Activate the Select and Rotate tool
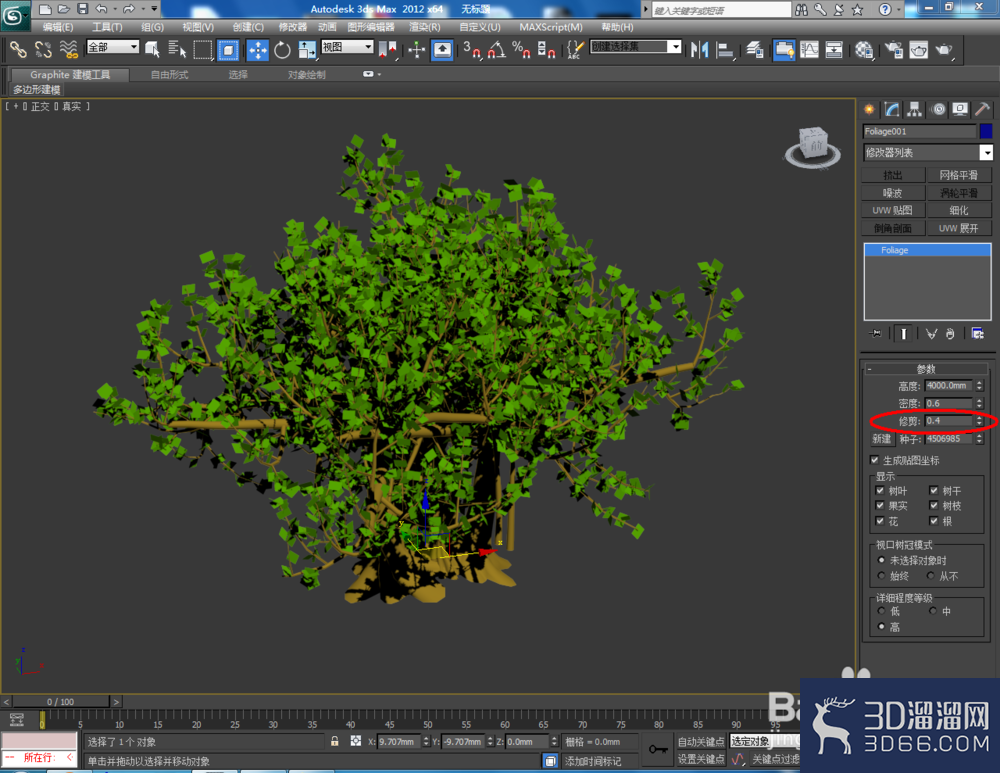Viewport: 1000px width, 773px height. (282, 49)
